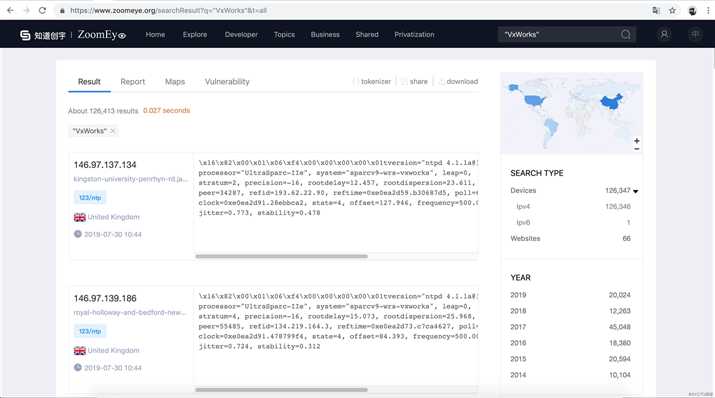The image size is (715, 398).
Task: Filter by Devices search type
Action: (523, 191)
